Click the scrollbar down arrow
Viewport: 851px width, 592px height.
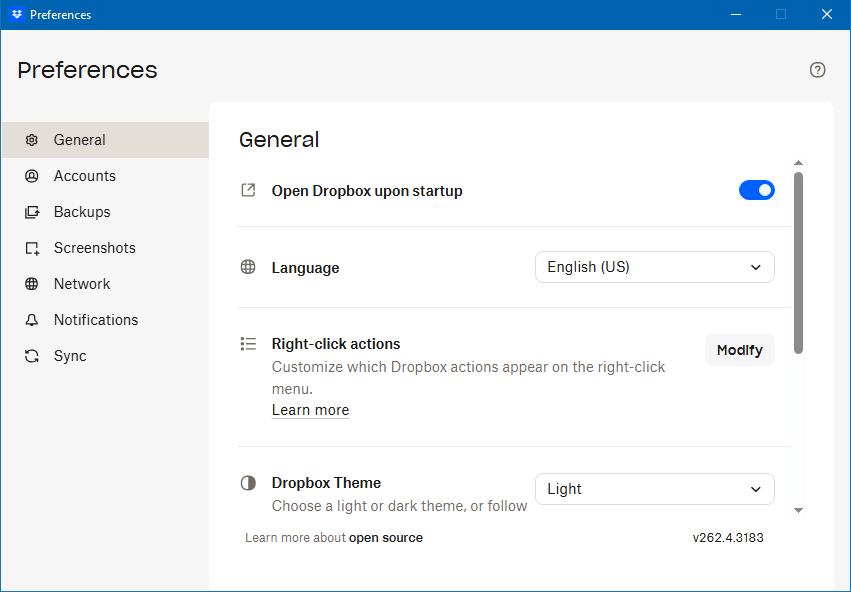pos(798,510)
